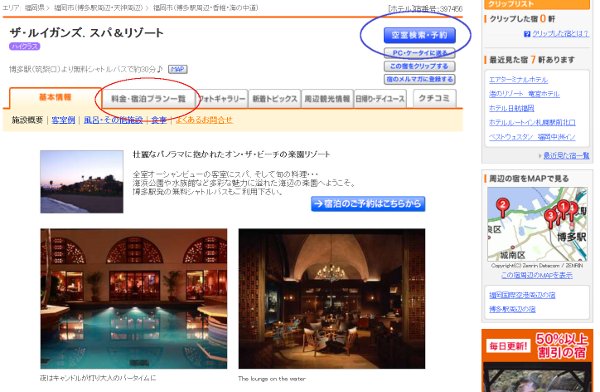Open the small MAP icon beside access text

click(x=178, y=69)
